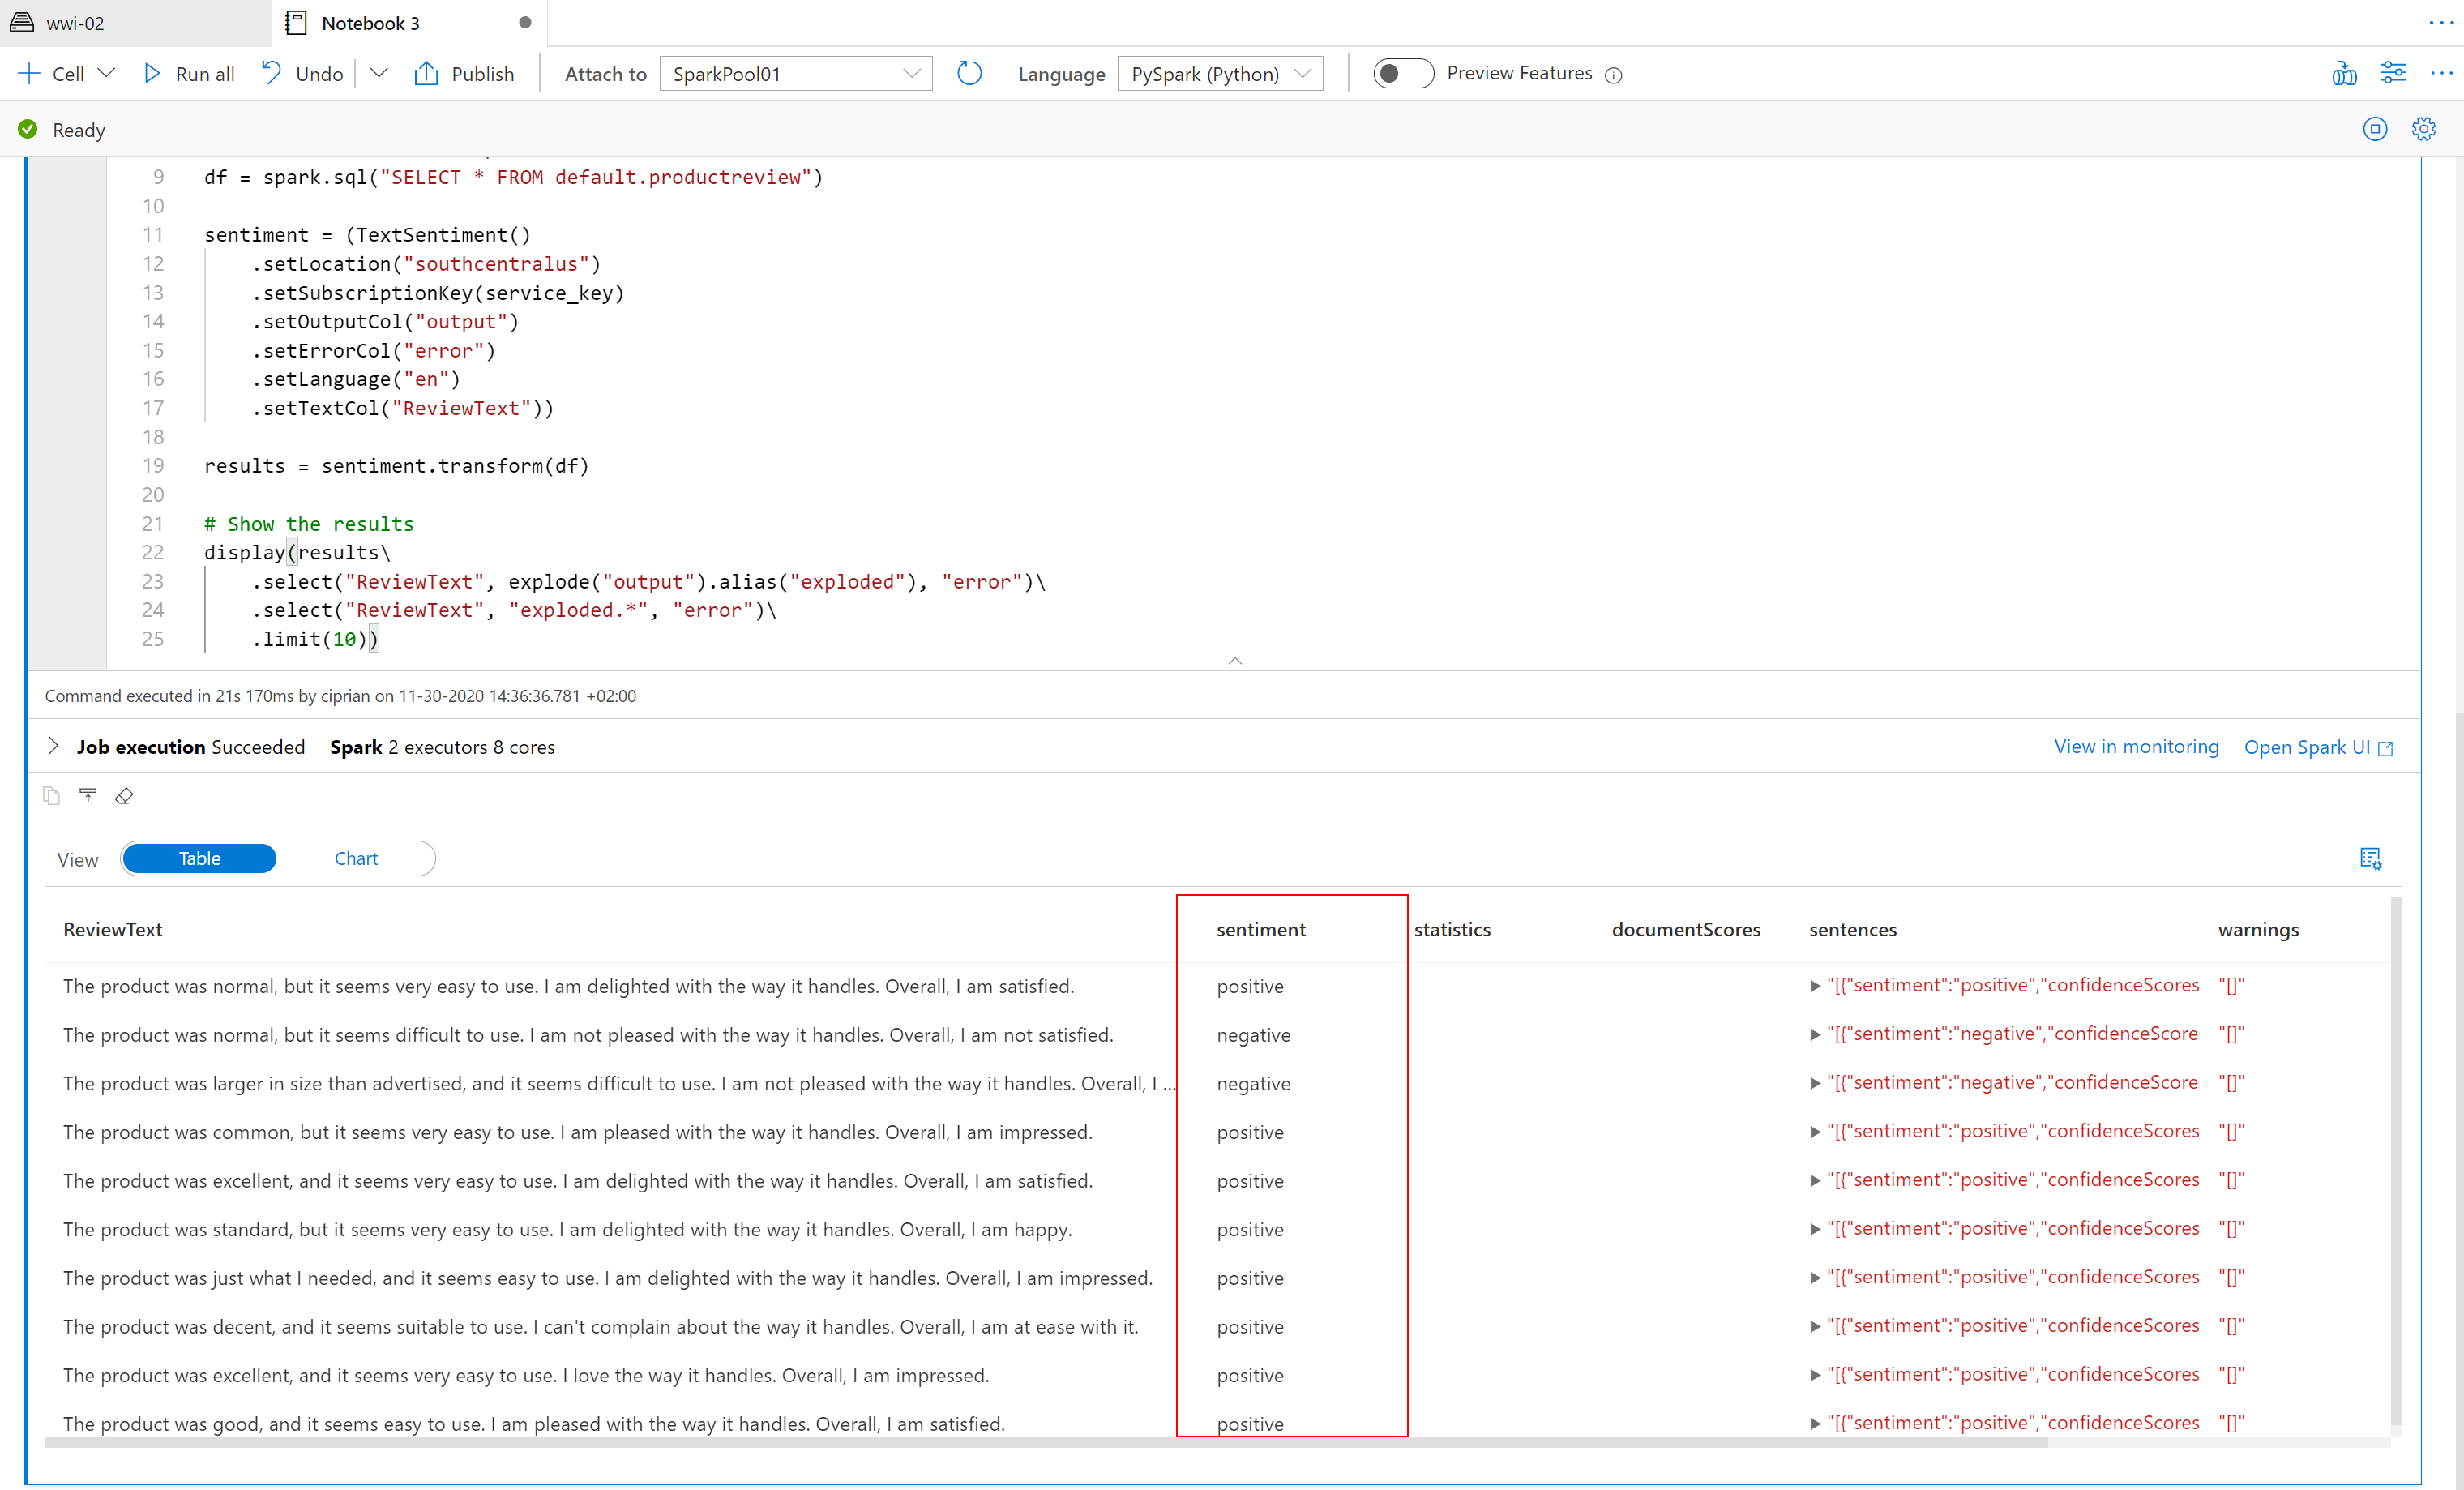Click the table horizontal scrollbar
Image resolution: width=2464 pixels, height=1490 pixels.
pyautogui.click(x=1046, y=1442)
